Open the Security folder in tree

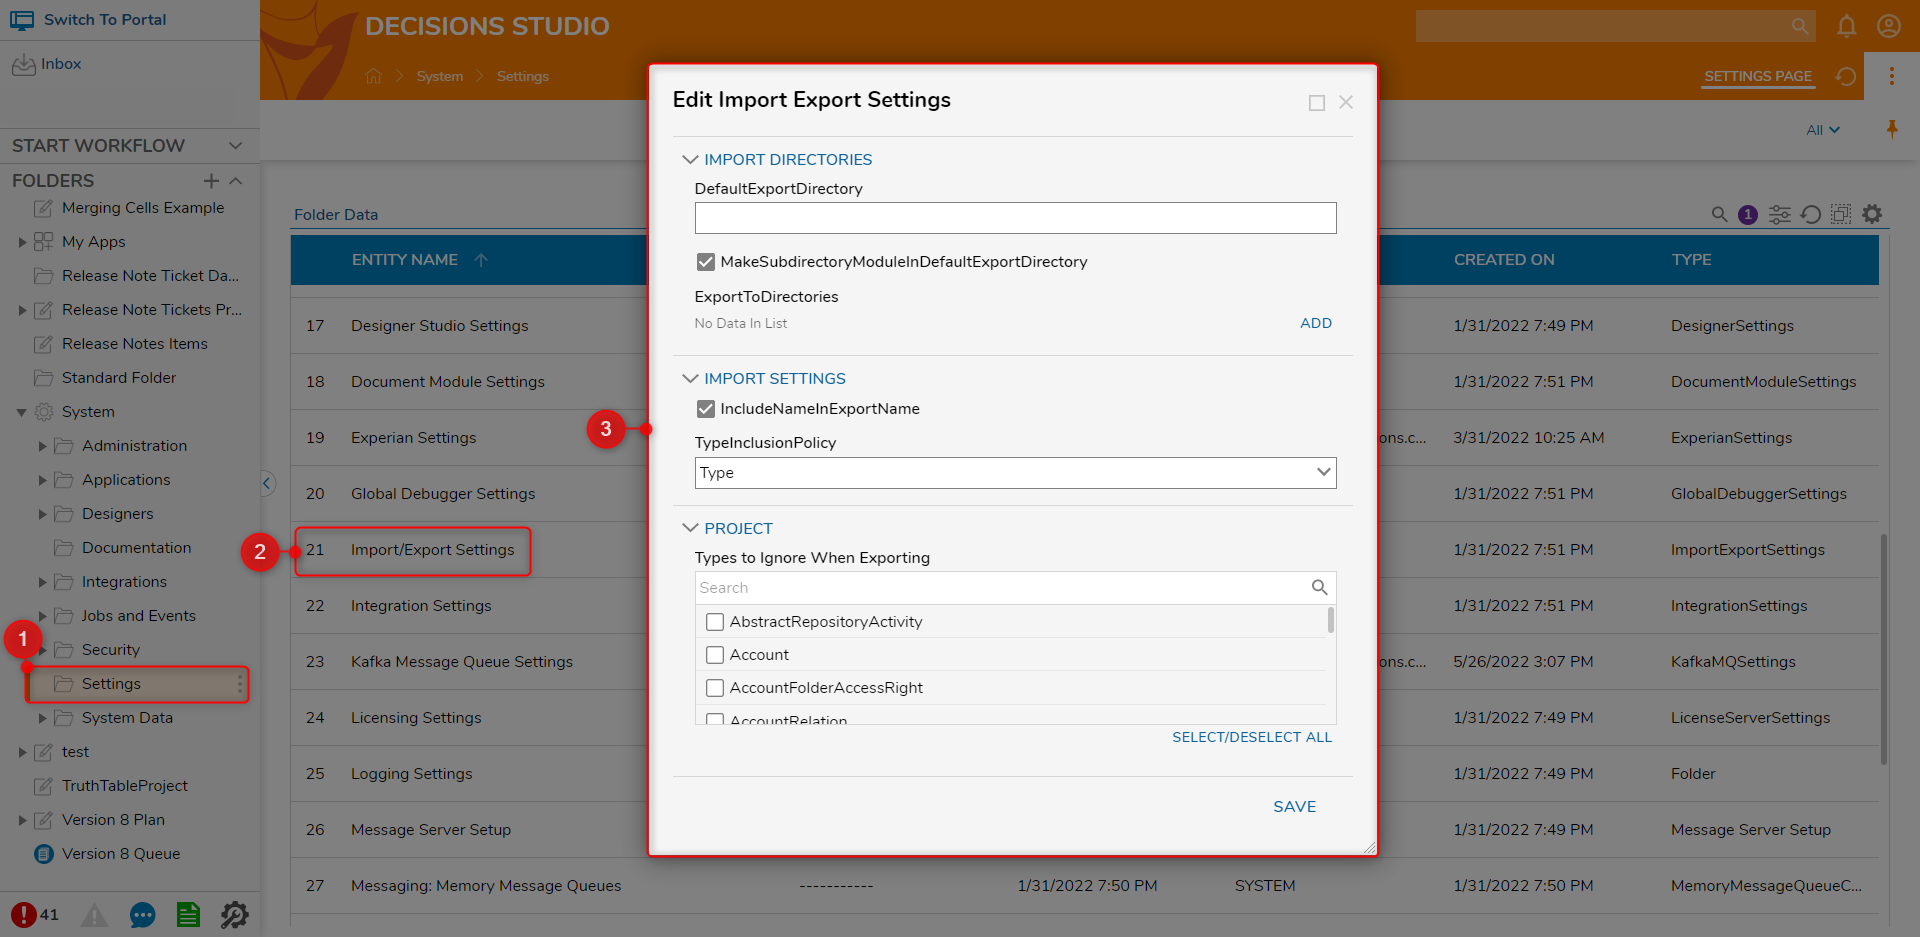click(111, 650)
